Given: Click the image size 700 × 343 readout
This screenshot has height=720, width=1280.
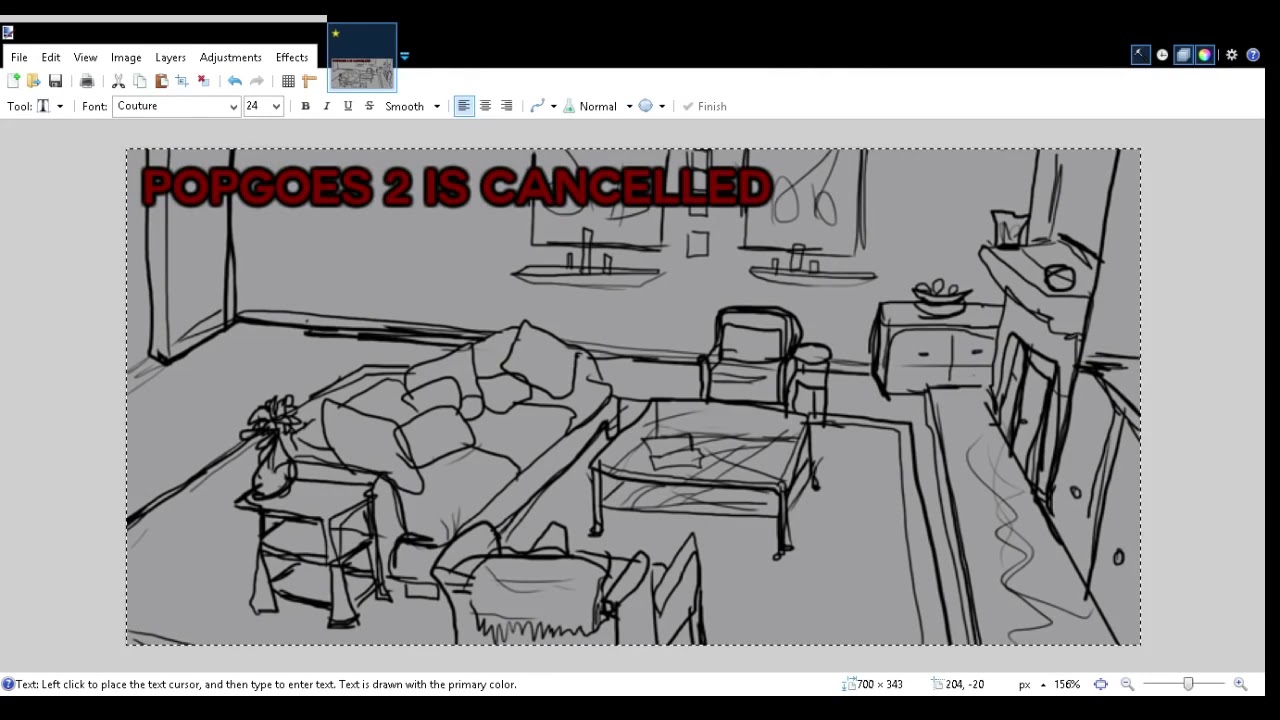Looking at the screenshot, I should coord(874,685).
